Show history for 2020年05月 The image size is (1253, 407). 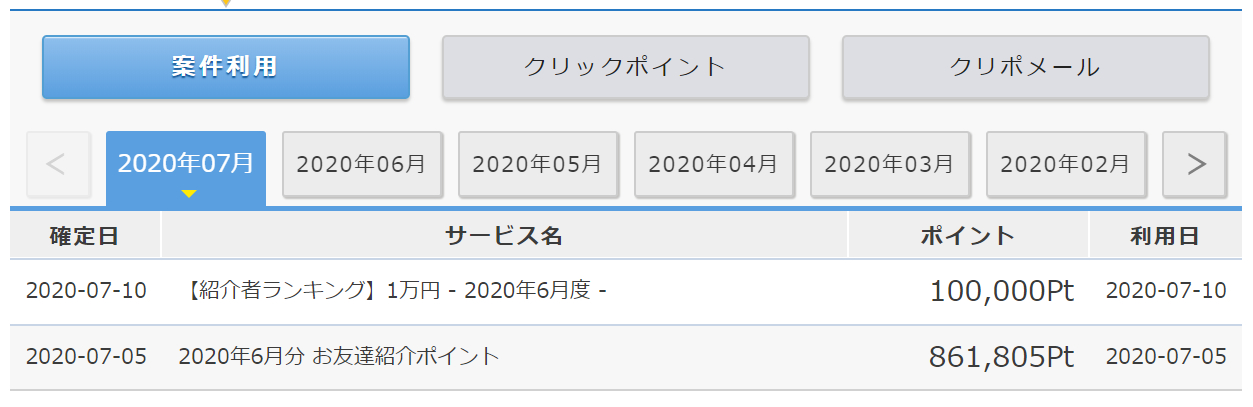pos(538,164)
